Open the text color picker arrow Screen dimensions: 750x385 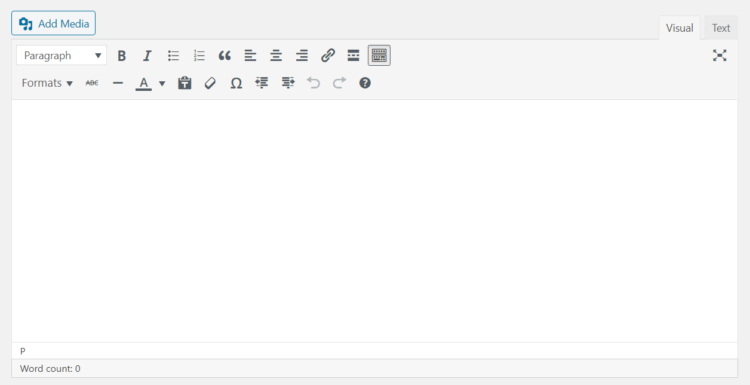[162, 83]
